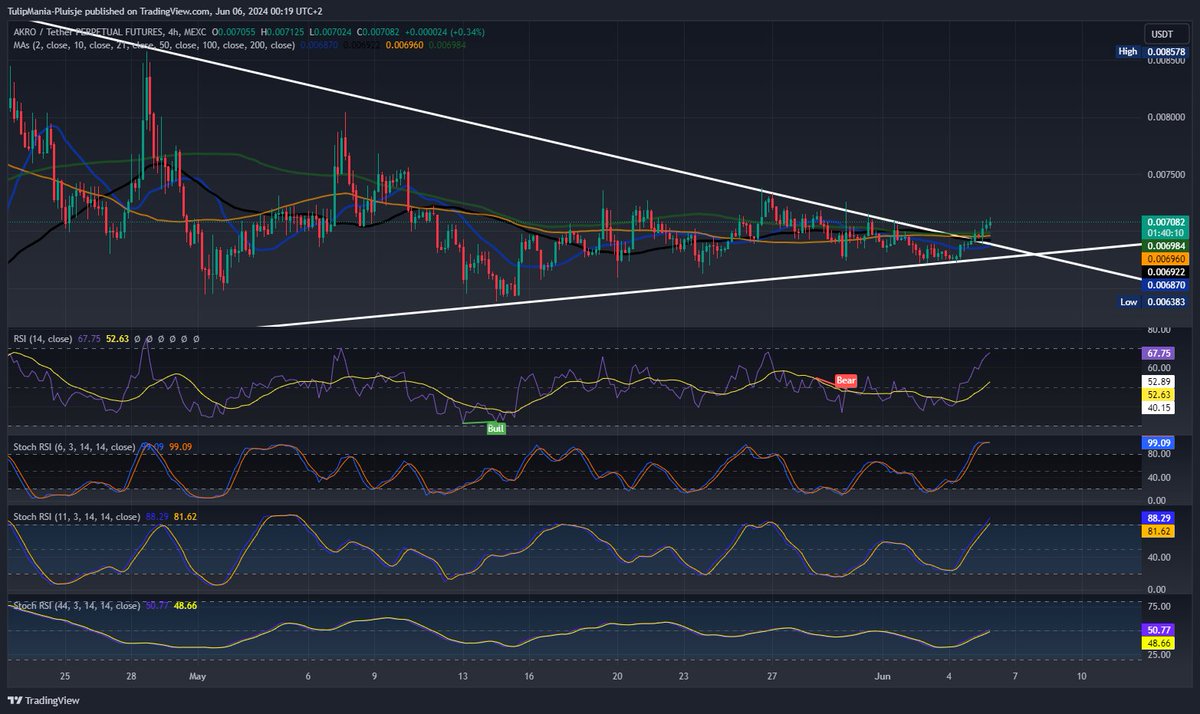Select the Stoch RSI (6, 3, 14, 14, close) legend
The height and width of the screenshot is (714, 1200).
tap(76, 446)
